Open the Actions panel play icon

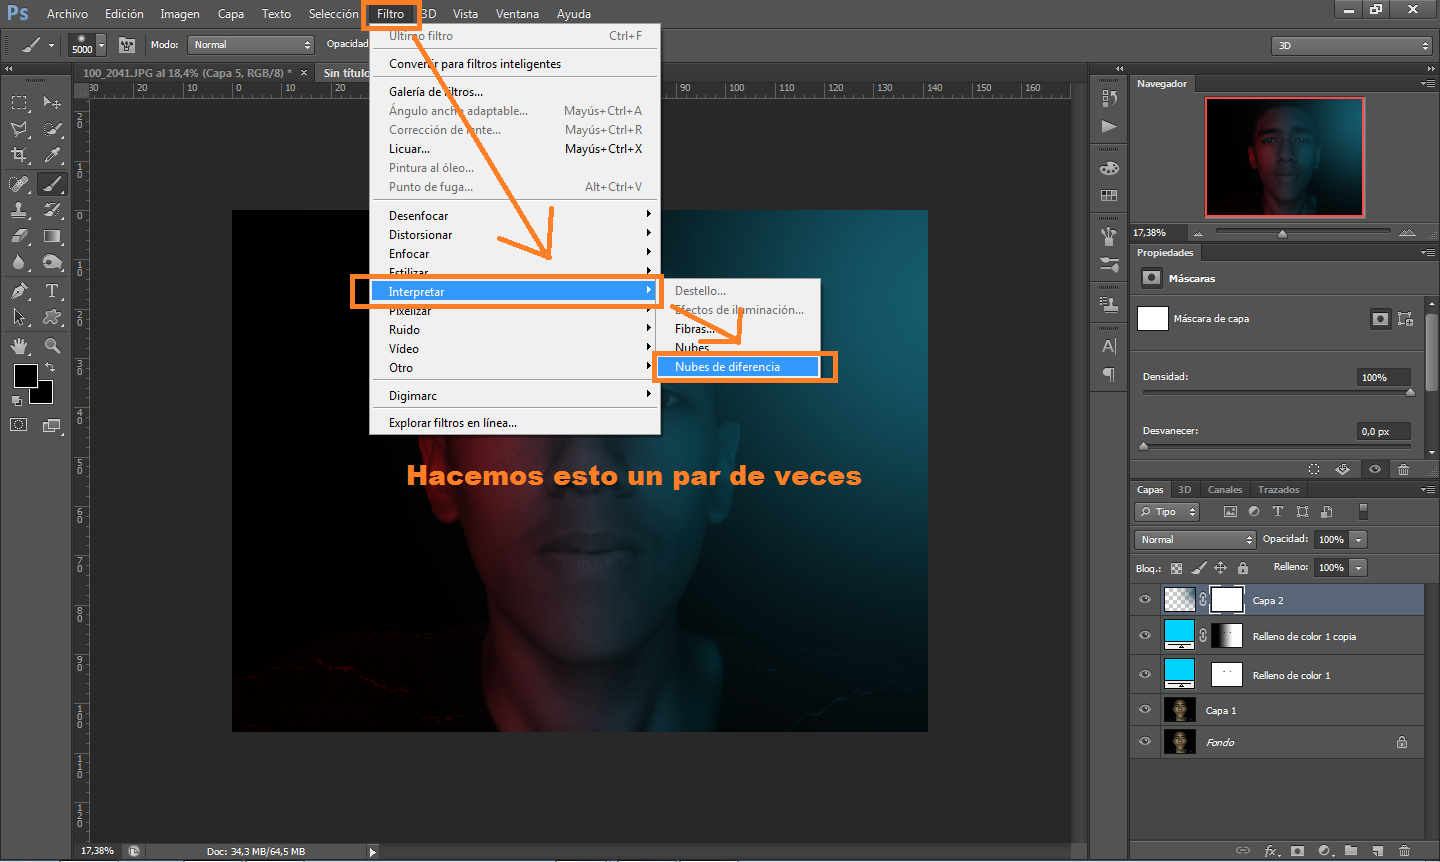click(x=1109, y=126)
